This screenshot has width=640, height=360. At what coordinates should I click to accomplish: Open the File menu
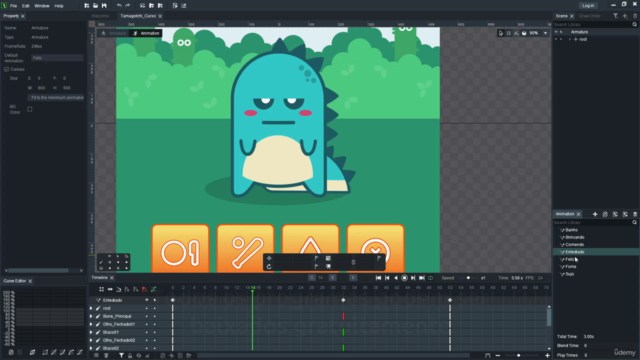click(x=13, y=6)
